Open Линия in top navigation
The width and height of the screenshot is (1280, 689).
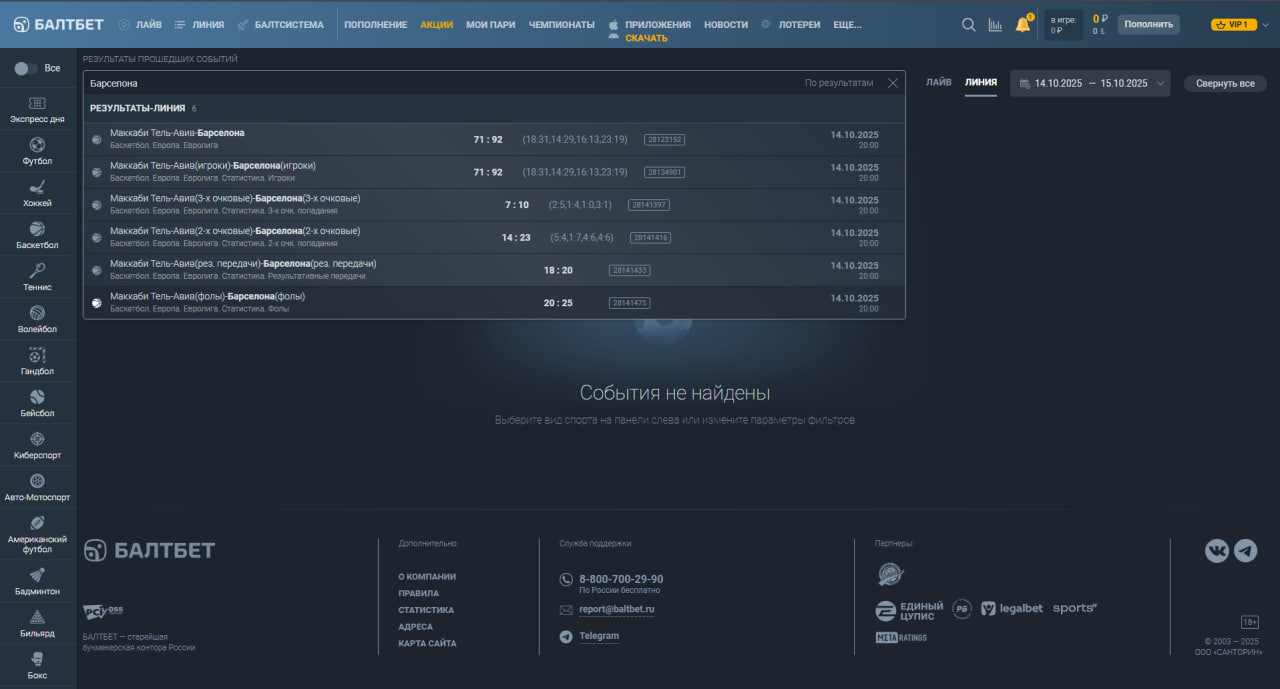(x=199, y=24)
